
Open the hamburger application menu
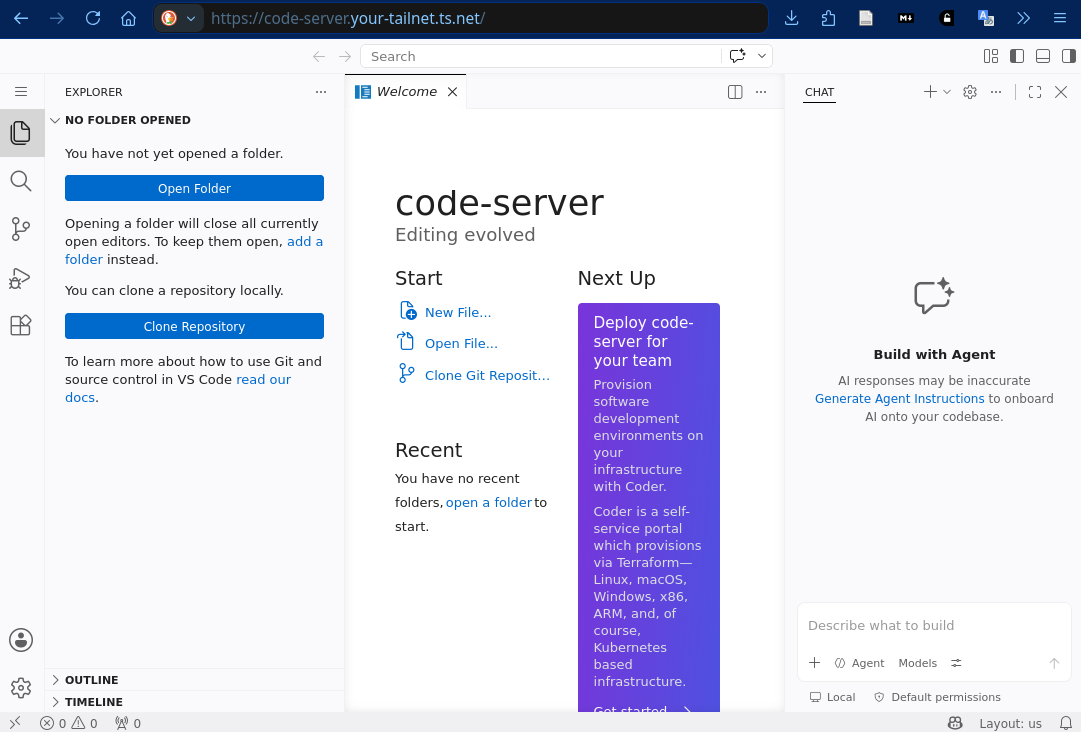coord(21,92)
